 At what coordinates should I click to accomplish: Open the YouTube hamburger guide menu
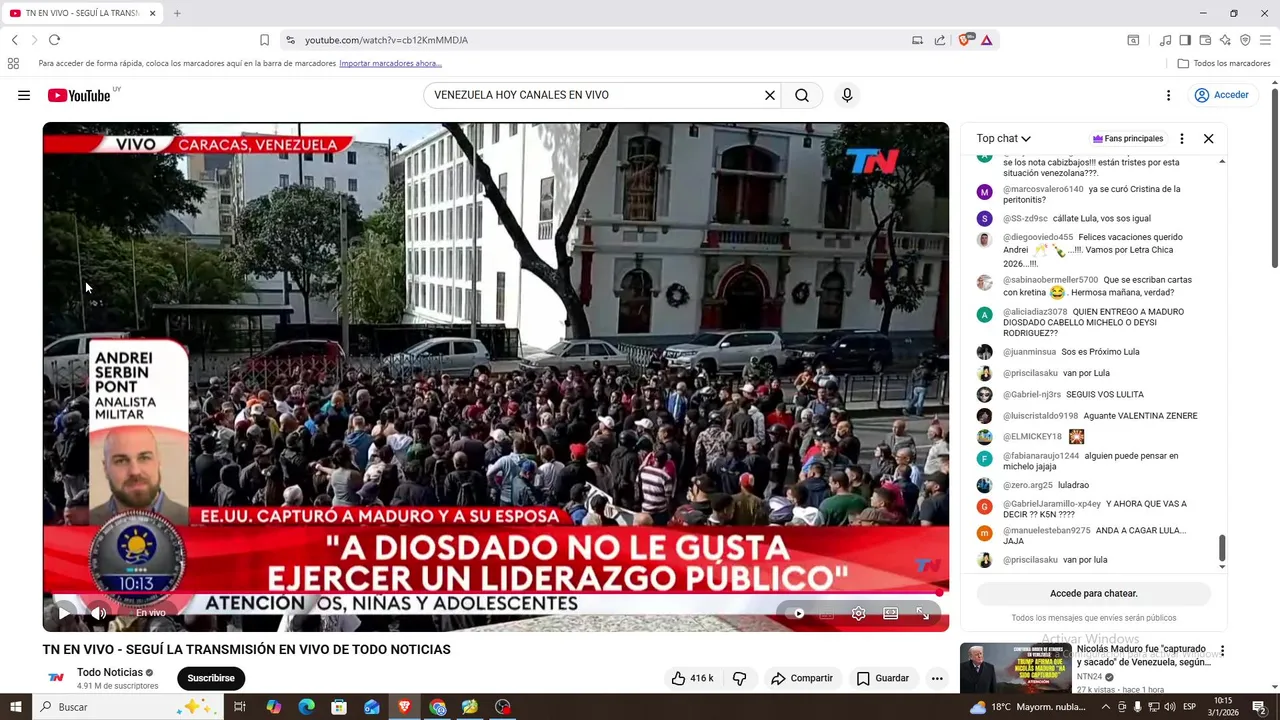click(24, 95)
